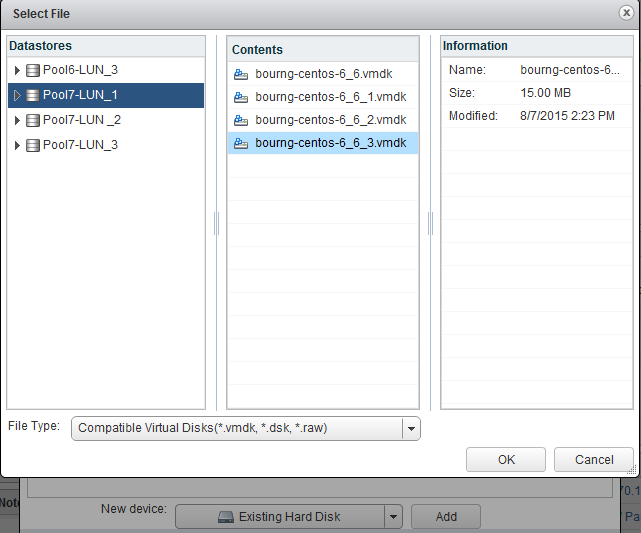The image size is (641, 533).
Task: Click the bourng-centos-6_6_3.vmdk disk icon
Action: [x=241, y=143]
